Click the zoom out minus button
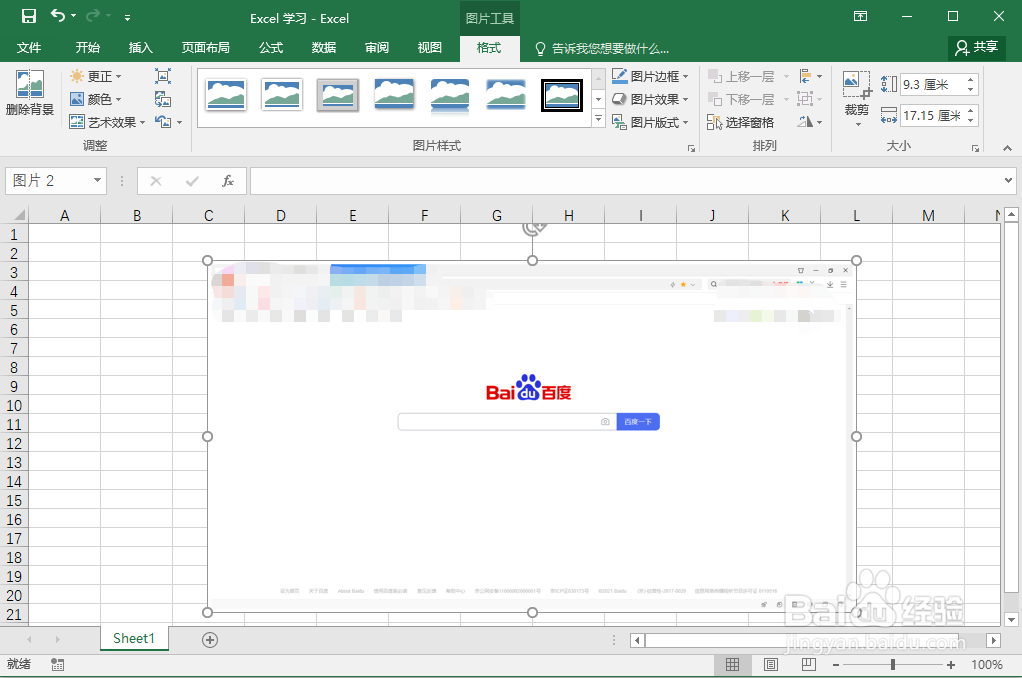1022x678 pixels. [x=836, y=665]
